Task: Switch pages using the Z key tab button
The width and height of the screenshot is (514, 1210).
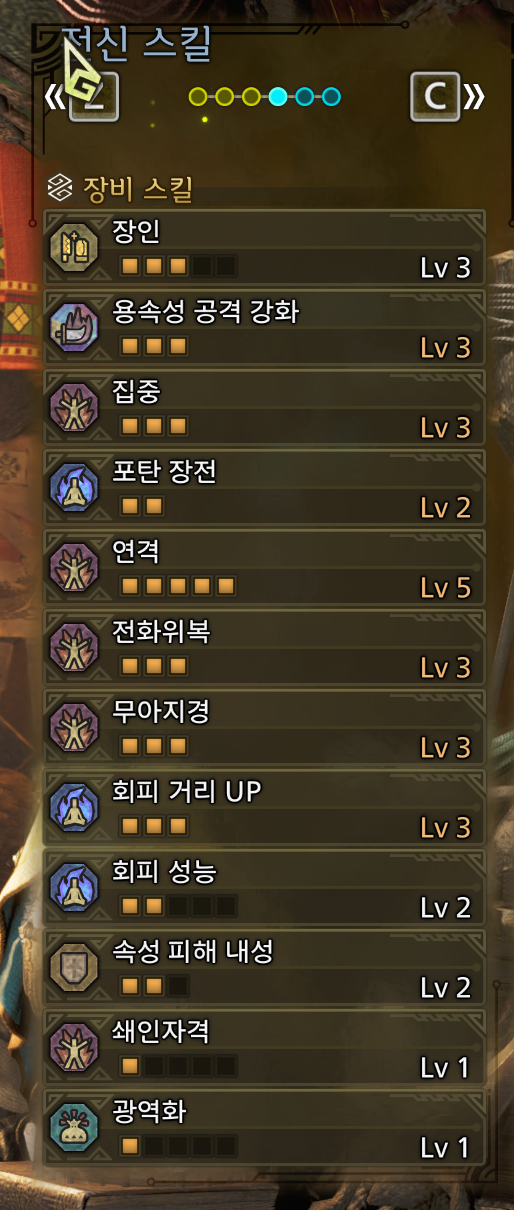Action: [x=93, y=97]
